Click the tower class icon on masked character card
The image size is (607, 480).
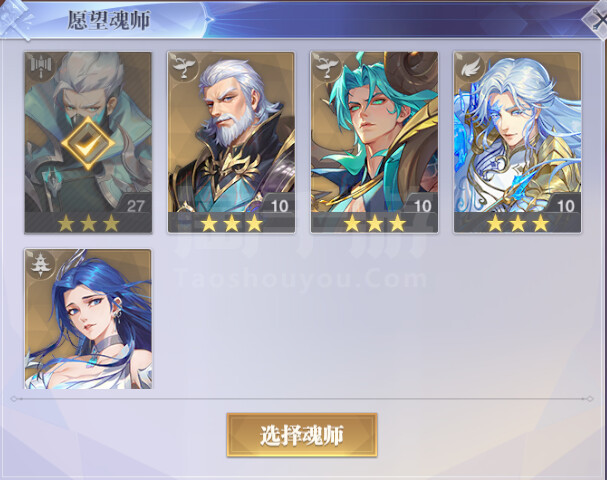point(40,67)
